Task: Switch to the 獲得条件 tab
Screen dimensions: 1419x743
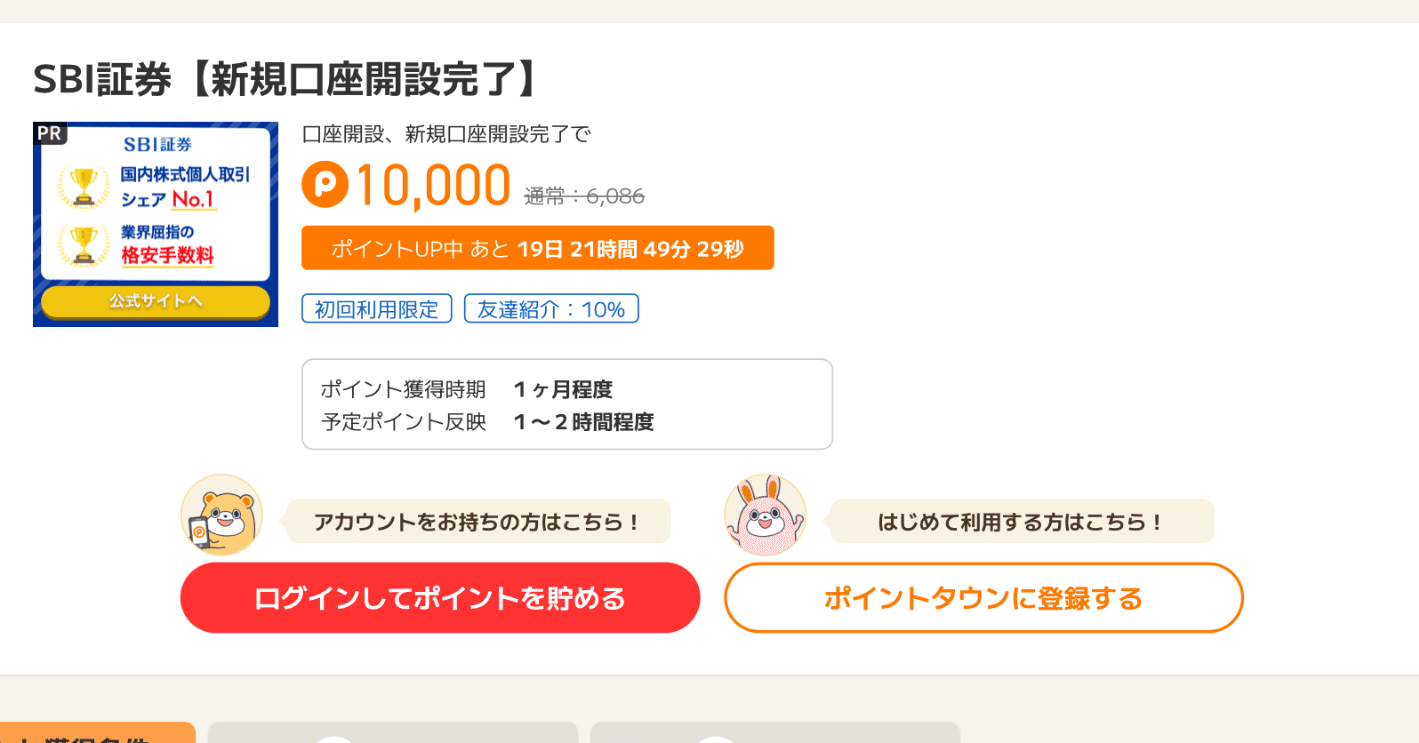Action: tap(98, 737)
